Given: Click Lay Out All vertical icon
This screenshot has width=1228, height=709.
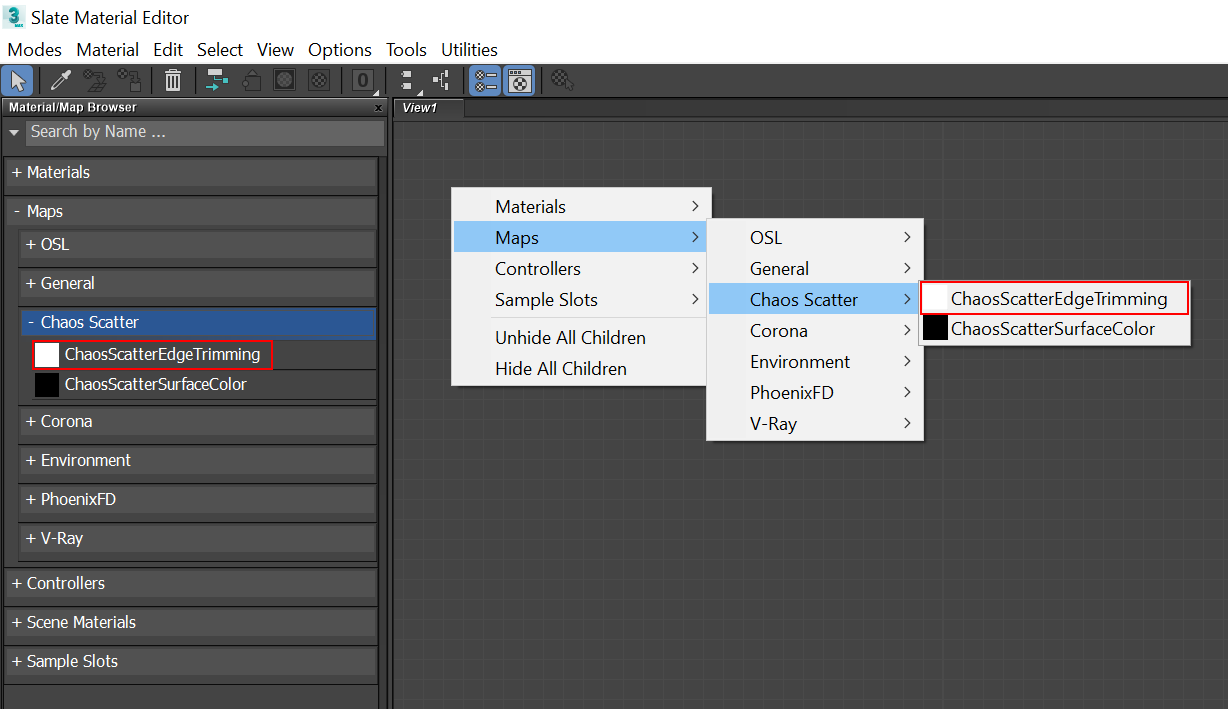Looking at the screenshot, I should [x=407, y=81].
